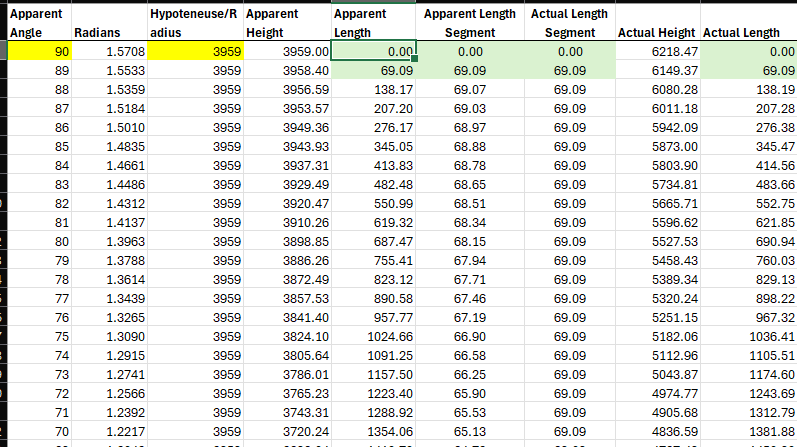Select Radians value 1.5010
The width and height of the screenshot is (797, 447).
pyautogui.click(x=109, y=127)
